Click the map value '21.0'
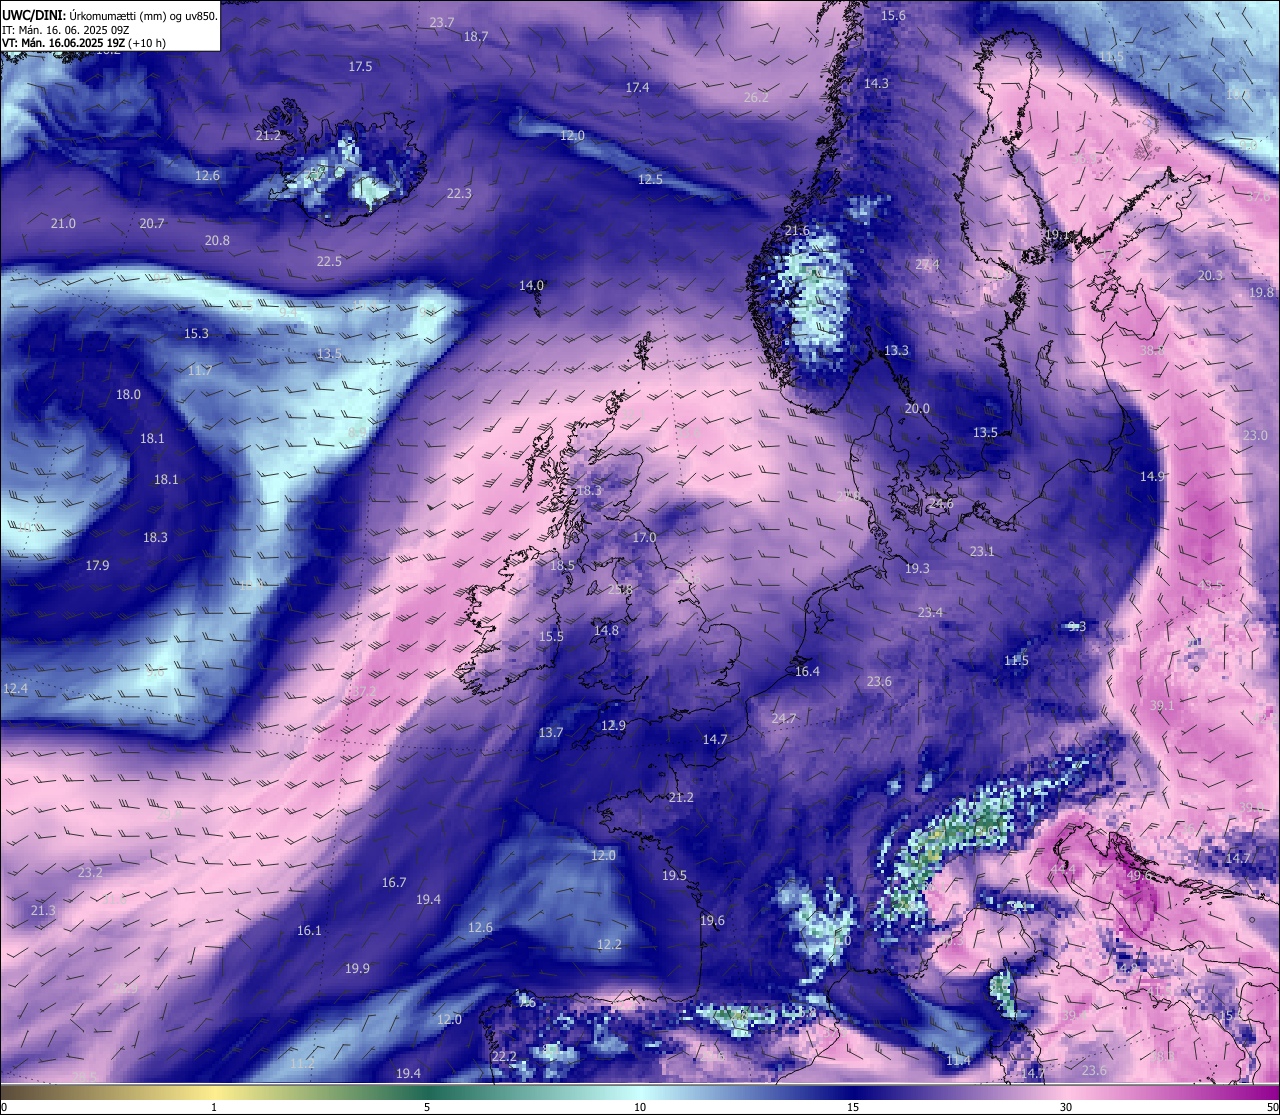This screenshot has width=1280, height=1115. tap(63, 223)
